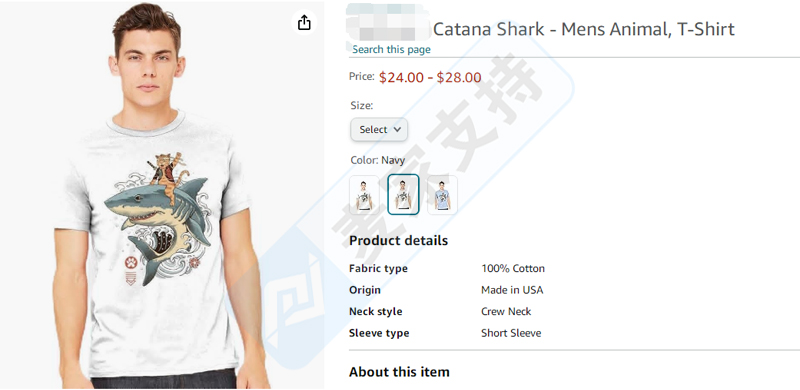Open the Size Select dropdown

379,130
